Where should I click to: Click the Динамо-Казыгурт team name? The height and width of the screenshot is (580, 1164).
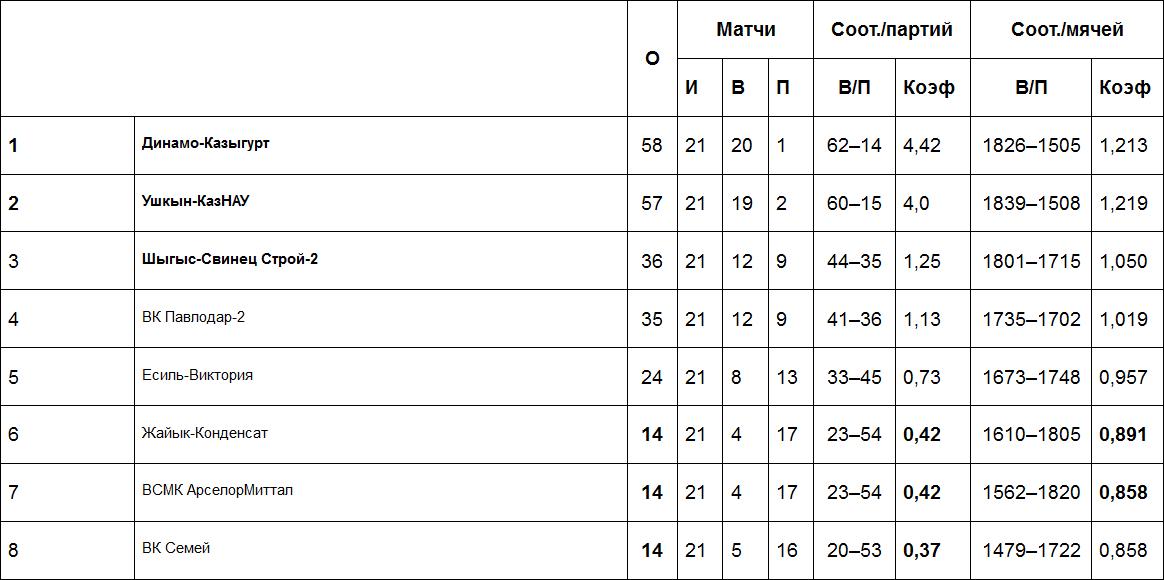click(x=206, y=143)
